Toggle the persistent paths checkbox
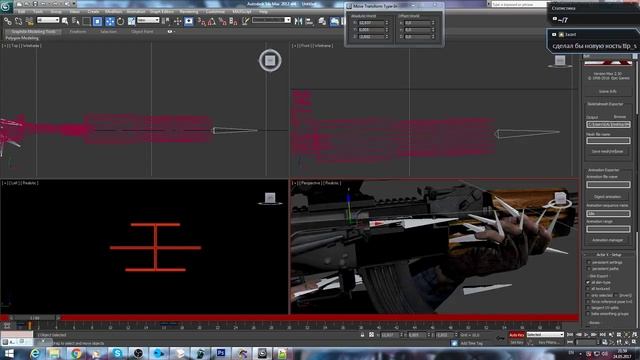Screen dimensions: 640x360 (589, 269)
